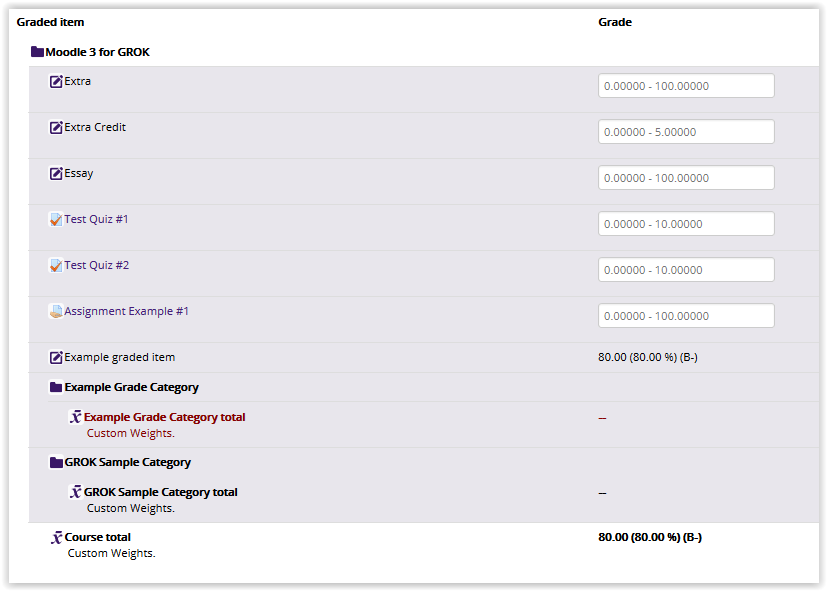
Task: Click the Example Grade Category total label
Action: tap(165, 417)
